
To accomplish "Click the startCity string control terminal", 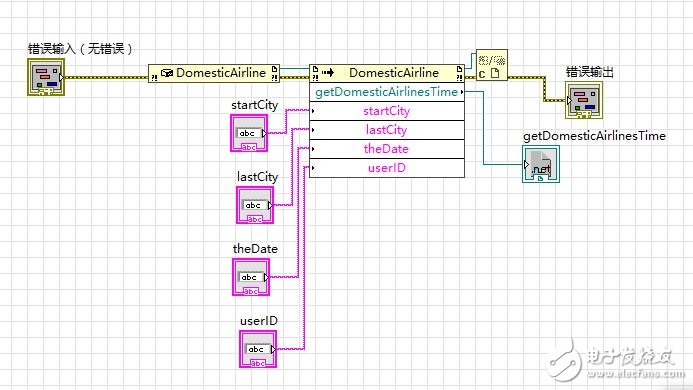I will 249,133.
